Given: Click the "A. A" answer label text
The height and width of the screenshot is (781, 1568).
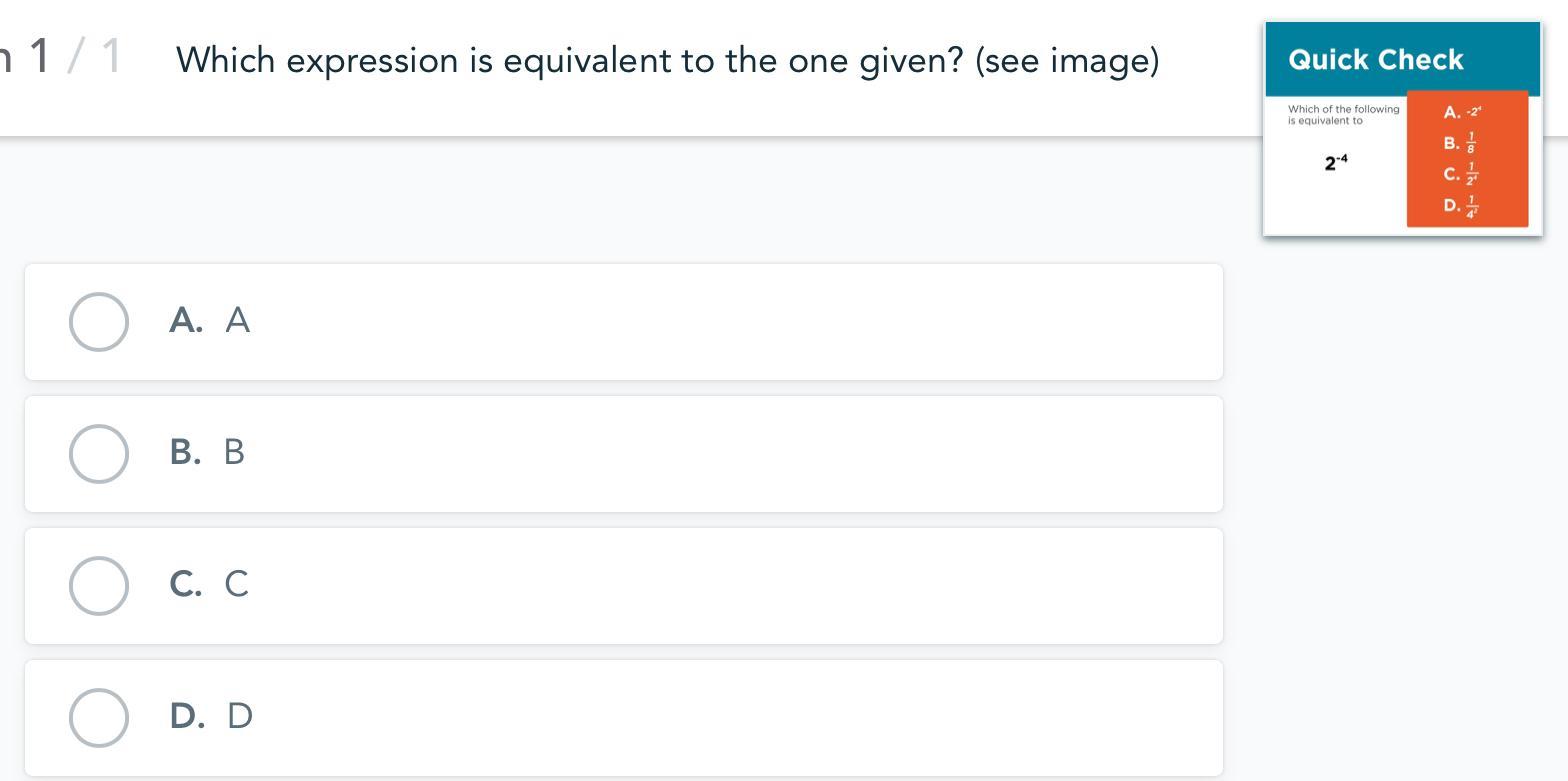Looking at the screenshot, I should coord(210,320).
